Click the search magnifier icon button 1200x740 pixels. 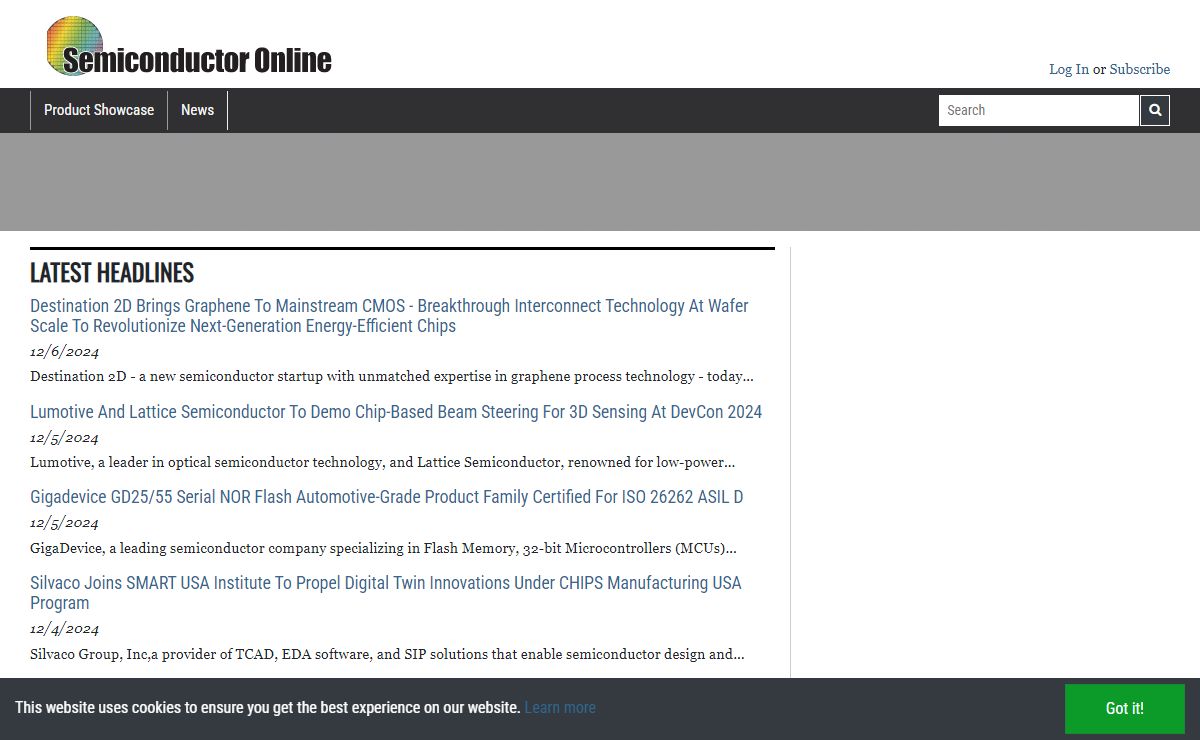click(1155, 110)
